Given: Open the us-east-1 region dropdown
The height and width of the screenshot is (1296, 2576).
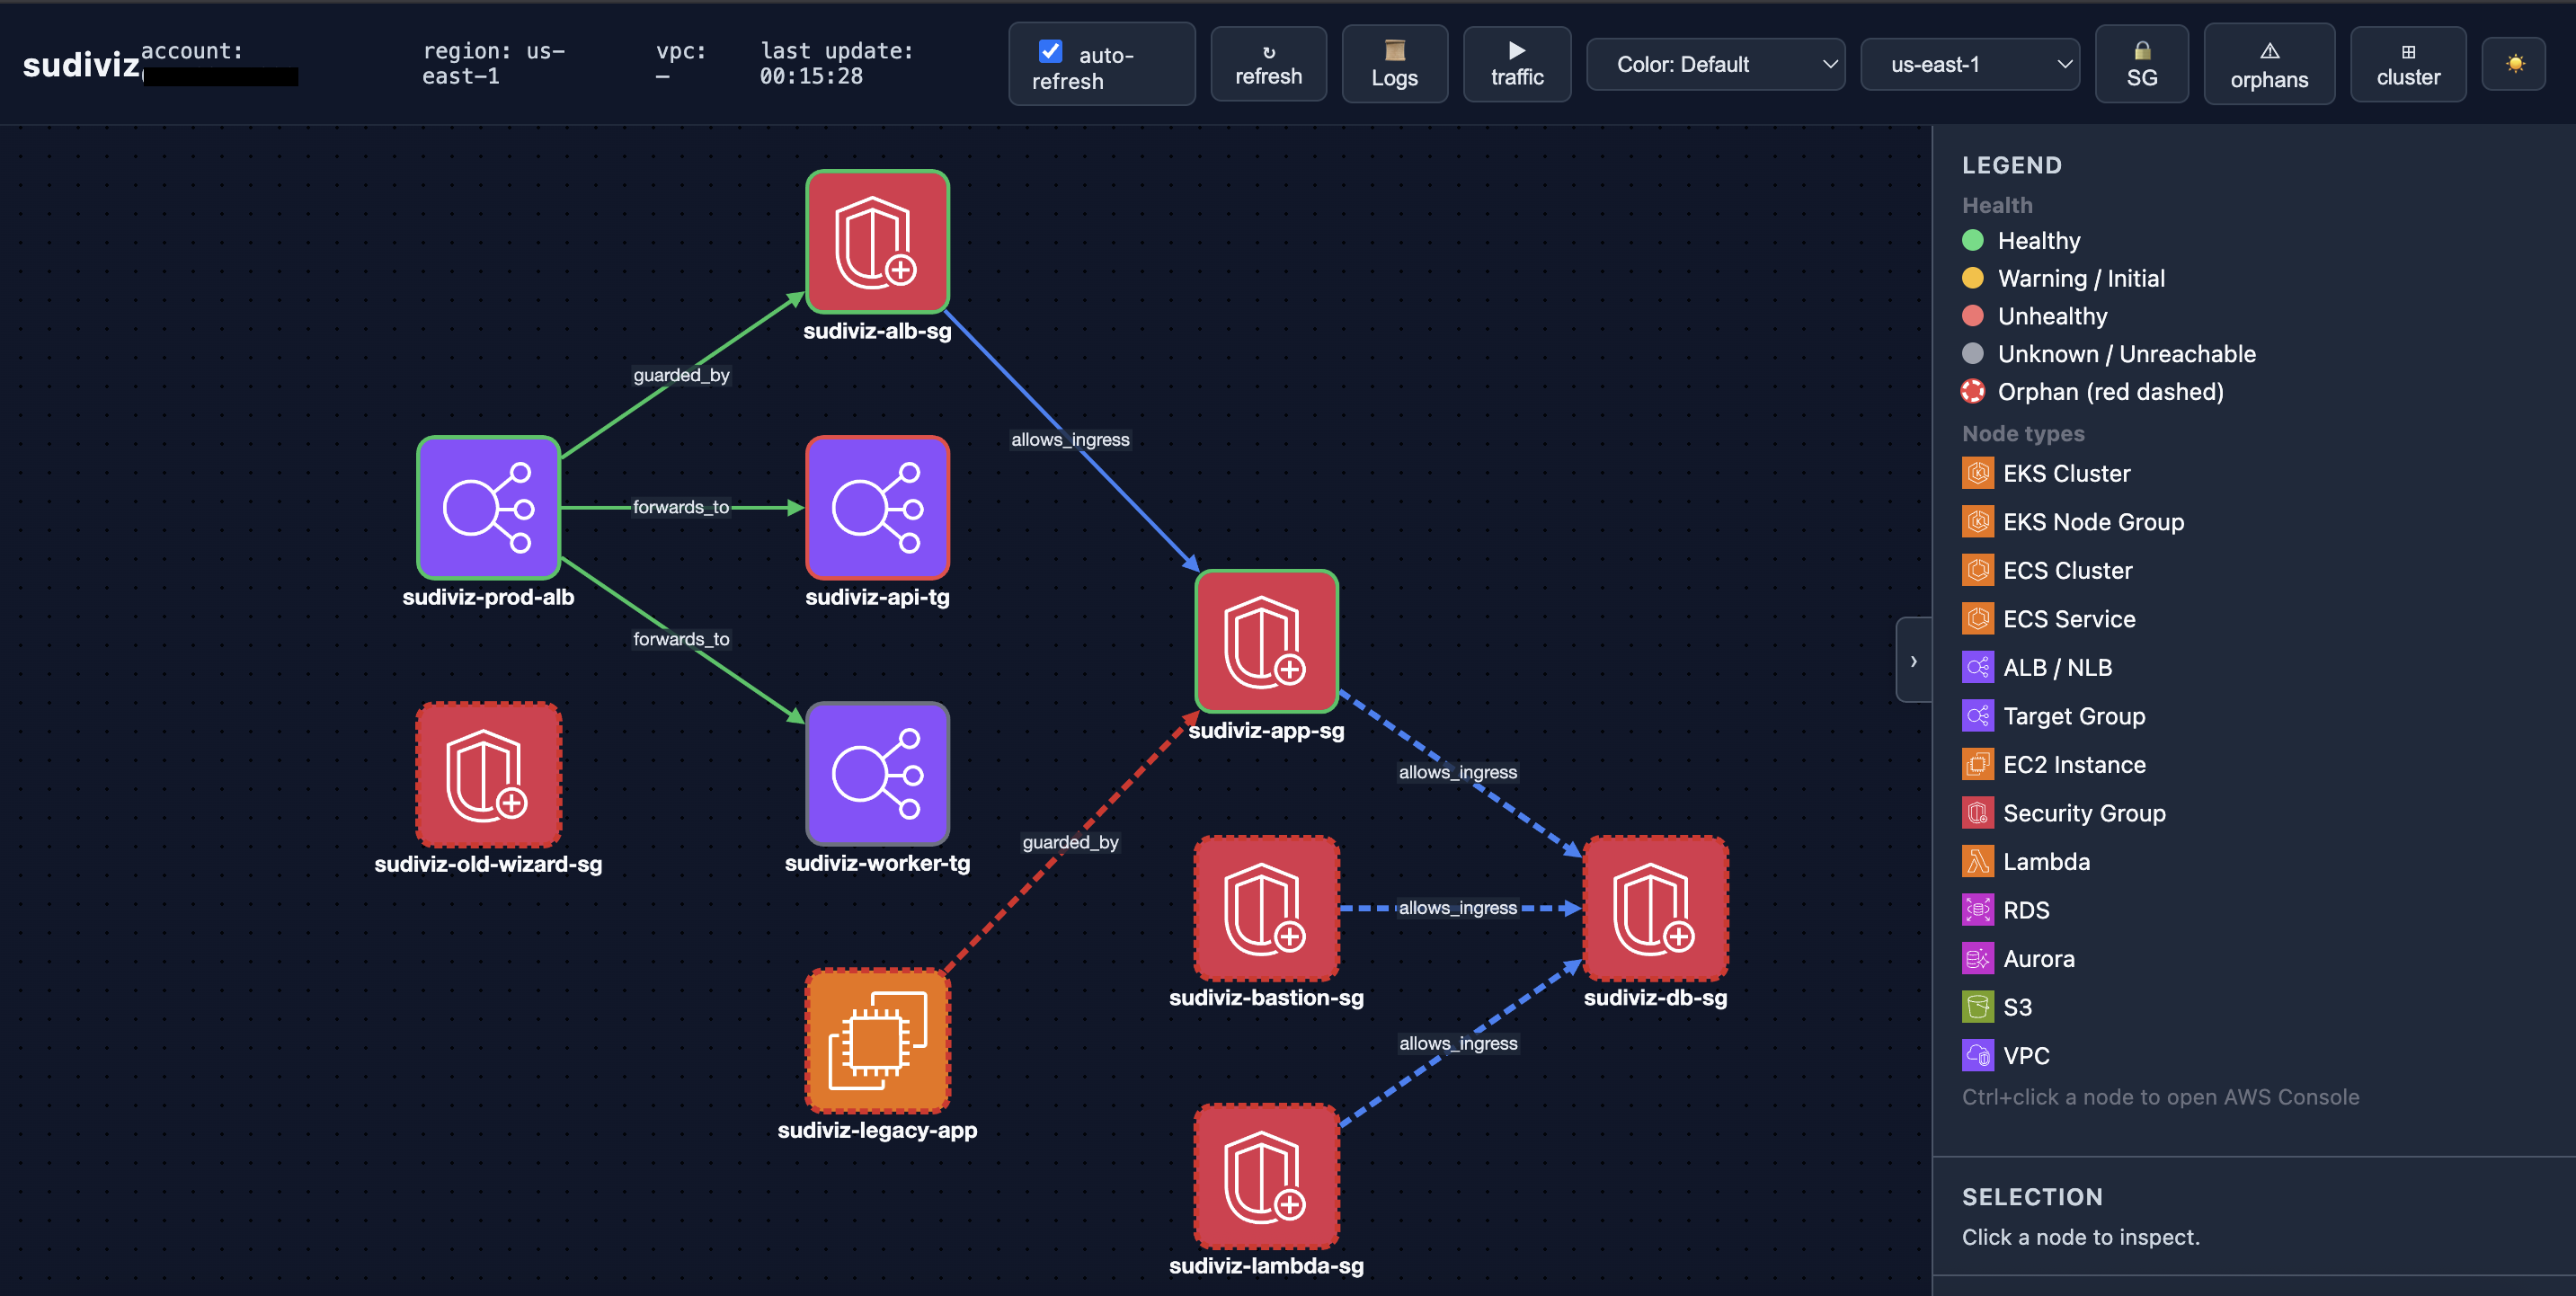Looking at the screenshot, I should tap(1969, 64).
